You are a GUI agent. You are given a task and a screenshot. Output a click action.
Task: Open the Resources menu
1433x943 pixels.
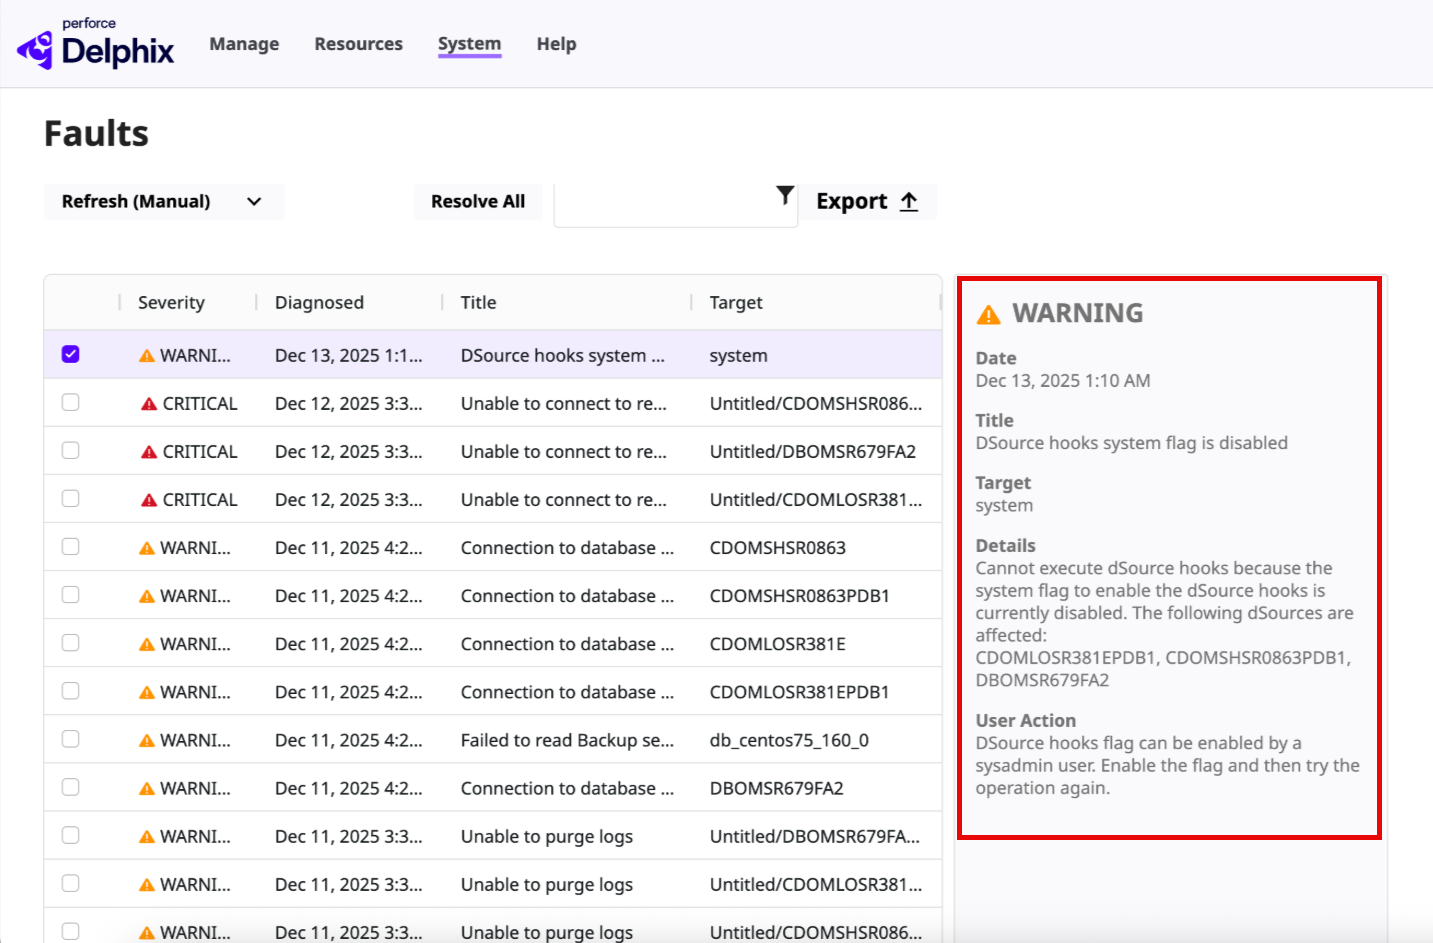coord(358,44)
